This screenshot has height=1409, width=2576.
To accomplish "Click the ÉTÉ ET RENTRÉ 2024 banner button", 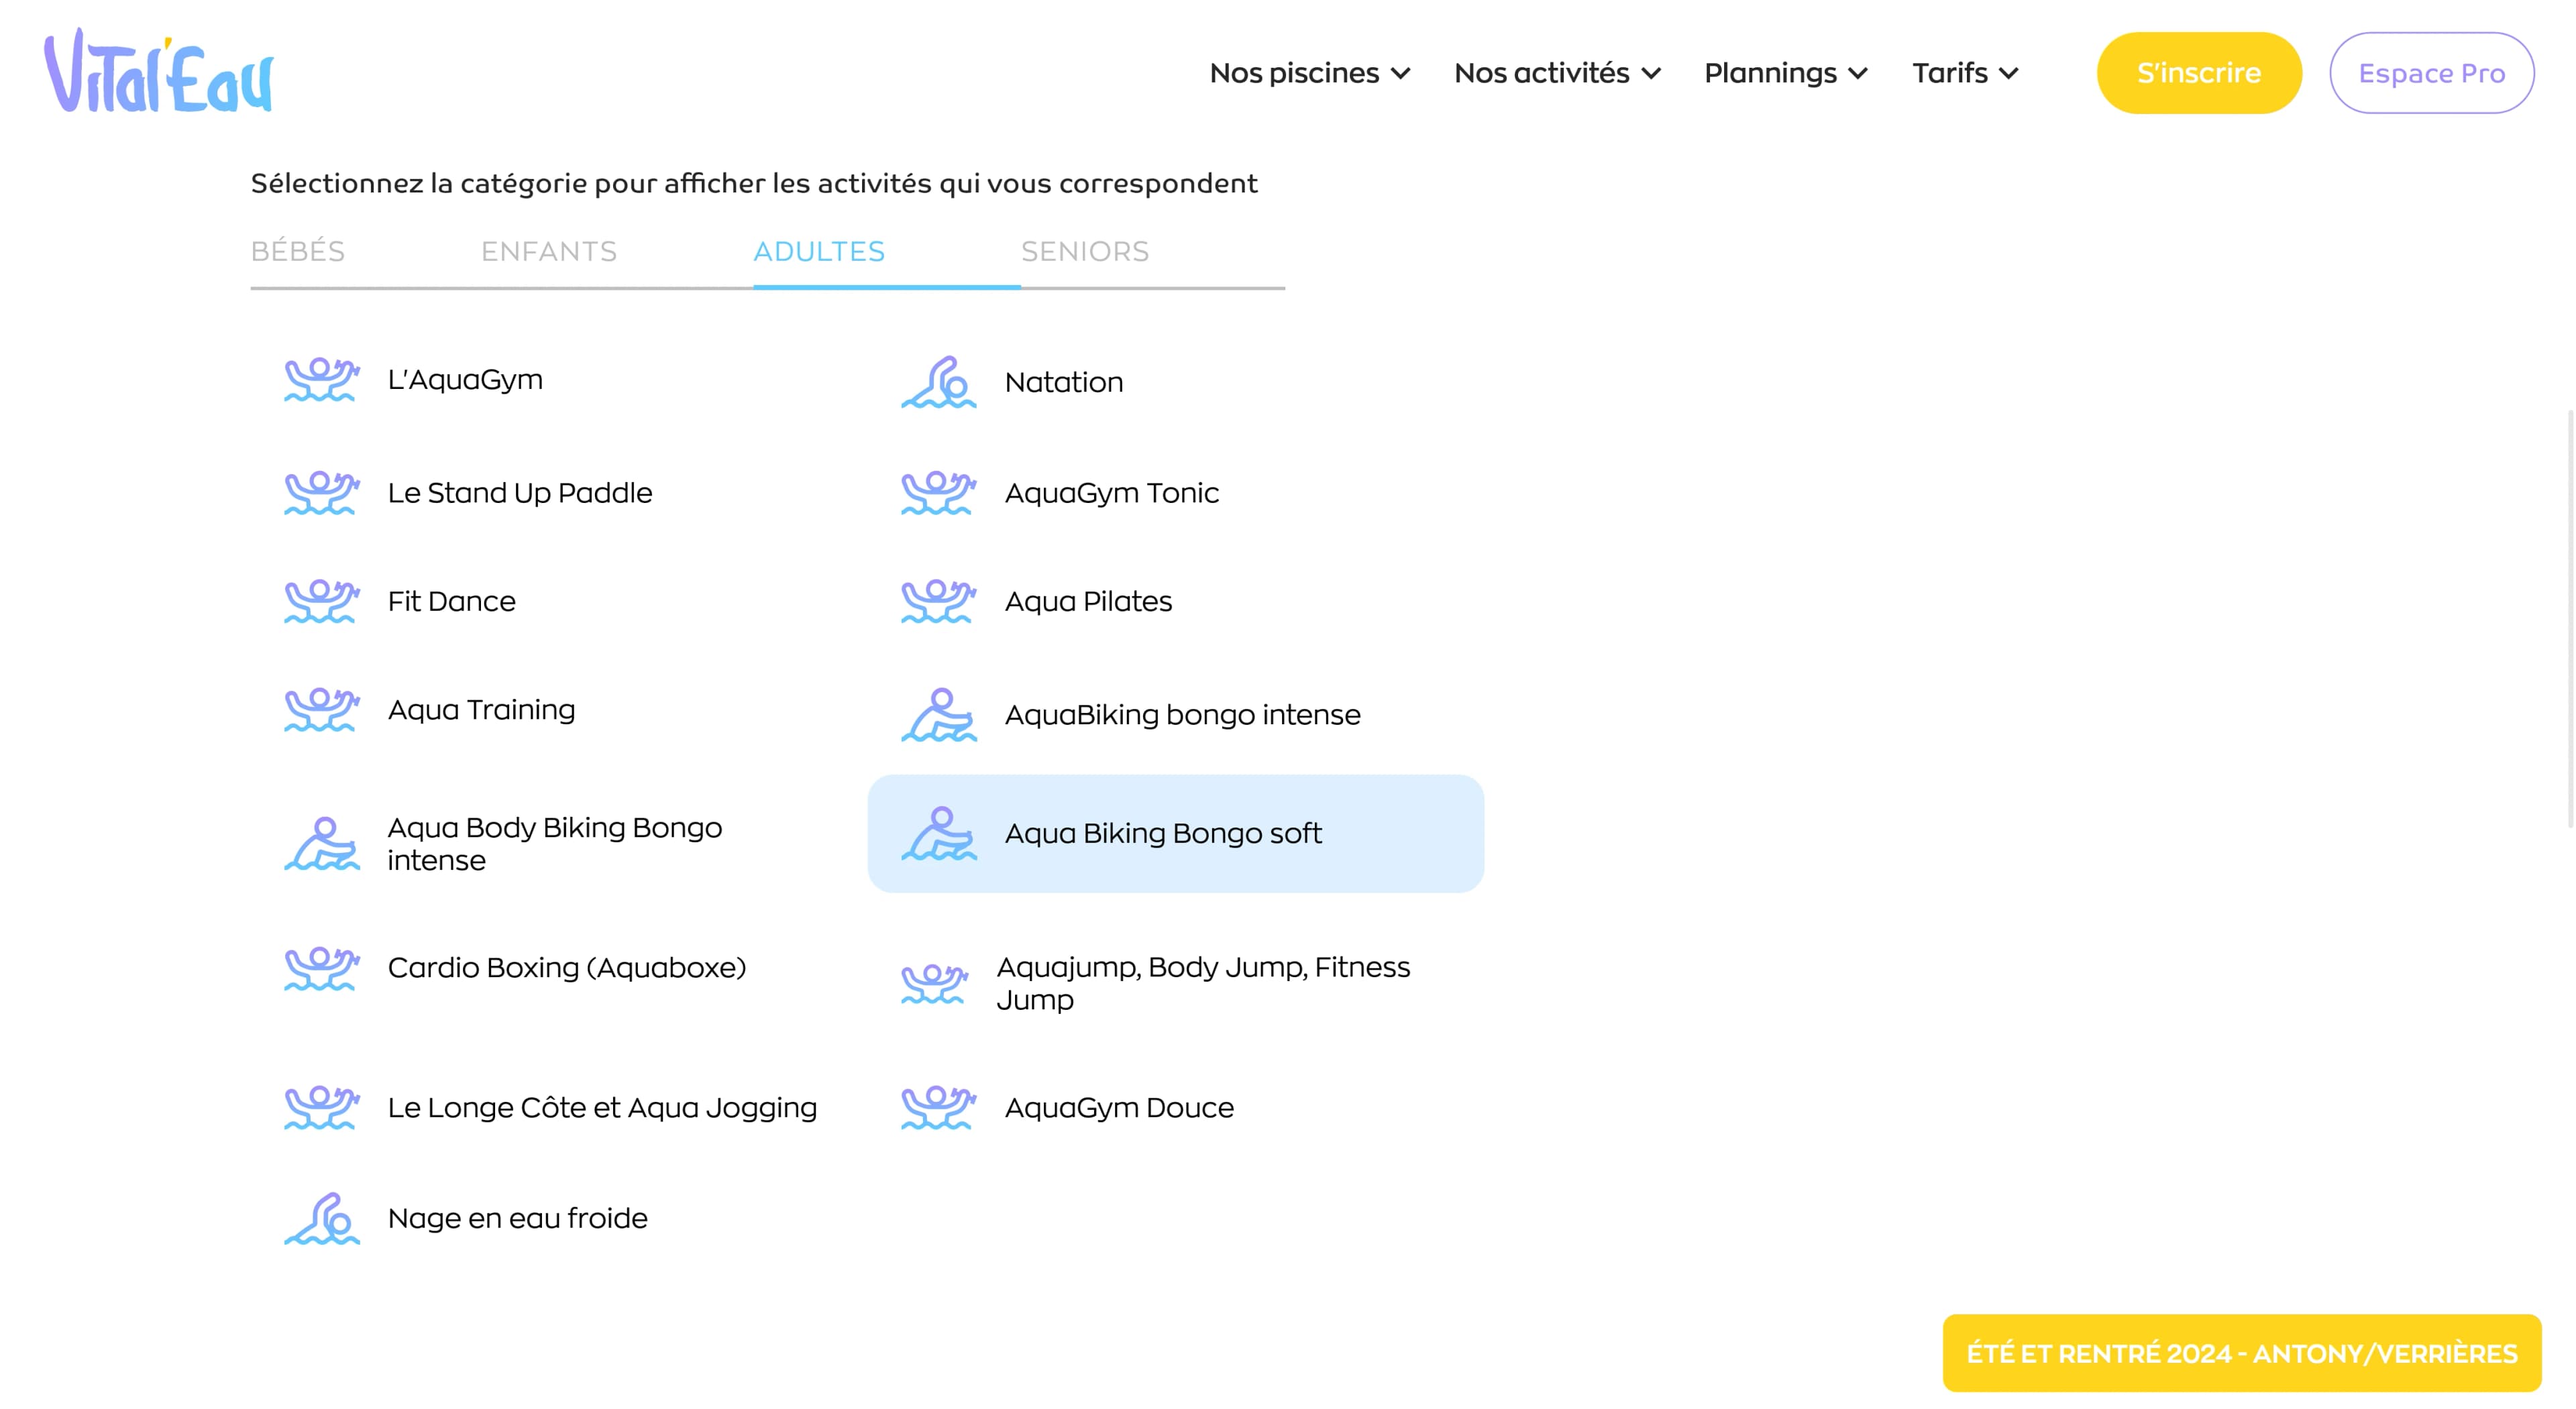I will [x=2241, y=1353].
